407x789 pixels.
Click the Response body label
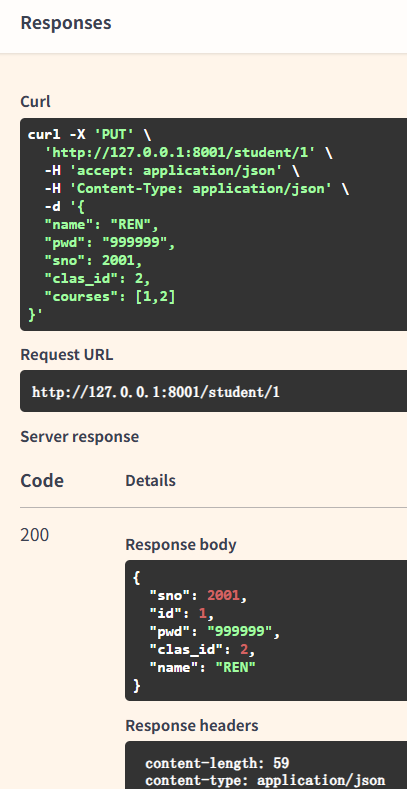(x=181, y=544)
